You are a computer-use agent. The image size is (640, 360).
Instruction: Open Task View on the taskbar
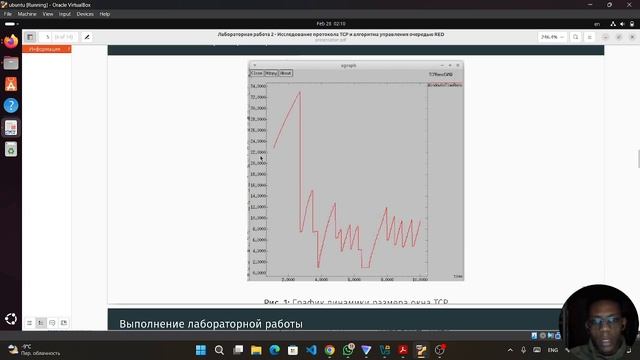click(x=238, y=350)
